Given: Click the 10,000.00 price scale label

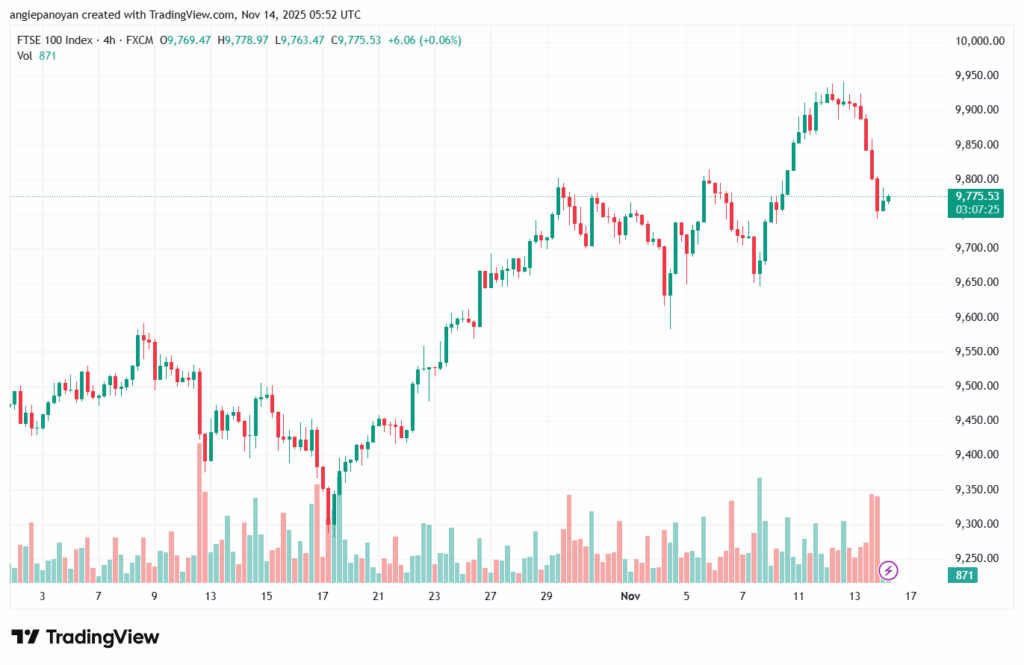Looking at the screenshot, I should [x=978, y=41].
